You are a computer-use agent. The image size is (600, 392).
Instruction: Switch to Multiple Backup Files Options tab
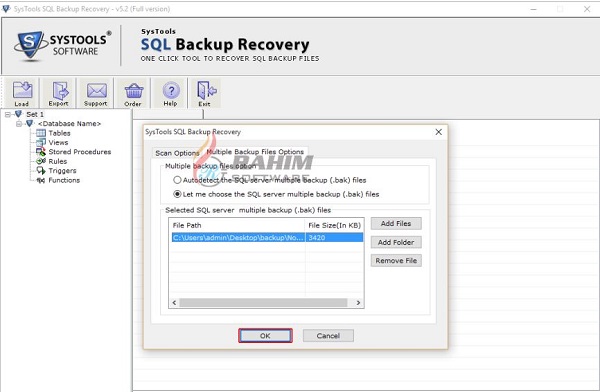(x=255, y=152)
